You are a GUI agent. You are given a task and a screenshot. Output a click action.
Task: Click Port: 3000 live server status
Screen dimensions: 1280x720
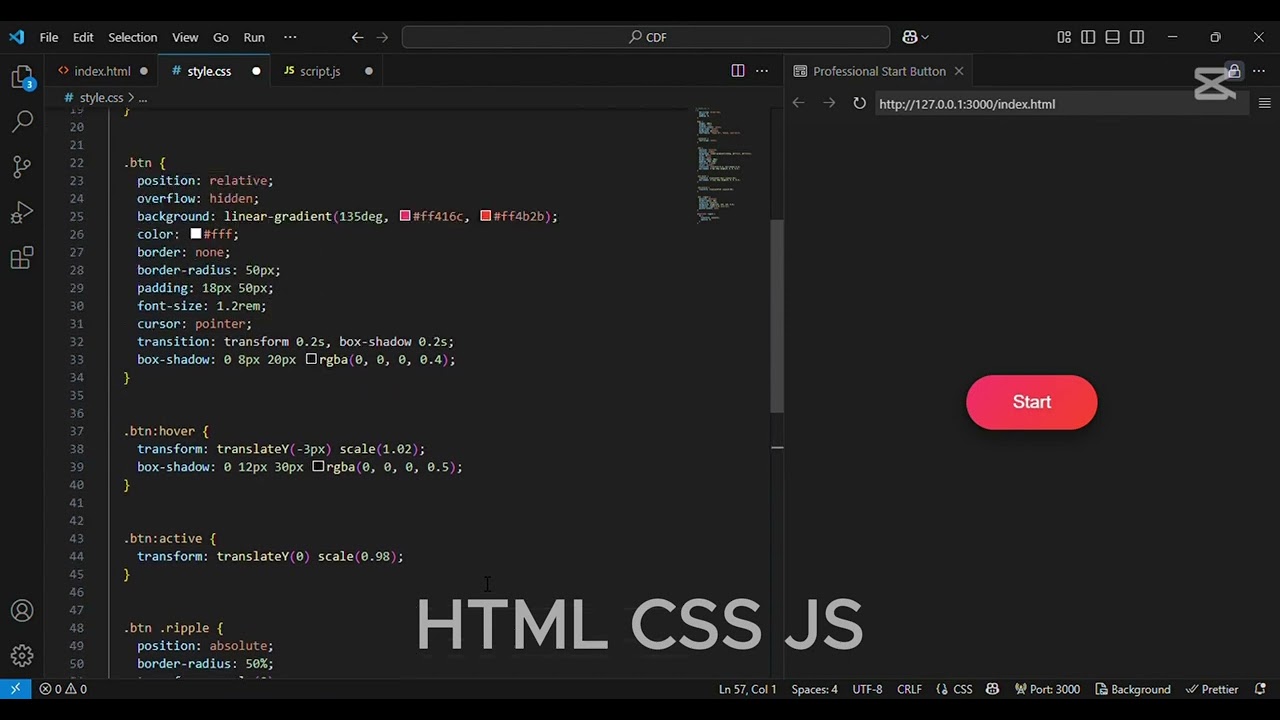1047,689
